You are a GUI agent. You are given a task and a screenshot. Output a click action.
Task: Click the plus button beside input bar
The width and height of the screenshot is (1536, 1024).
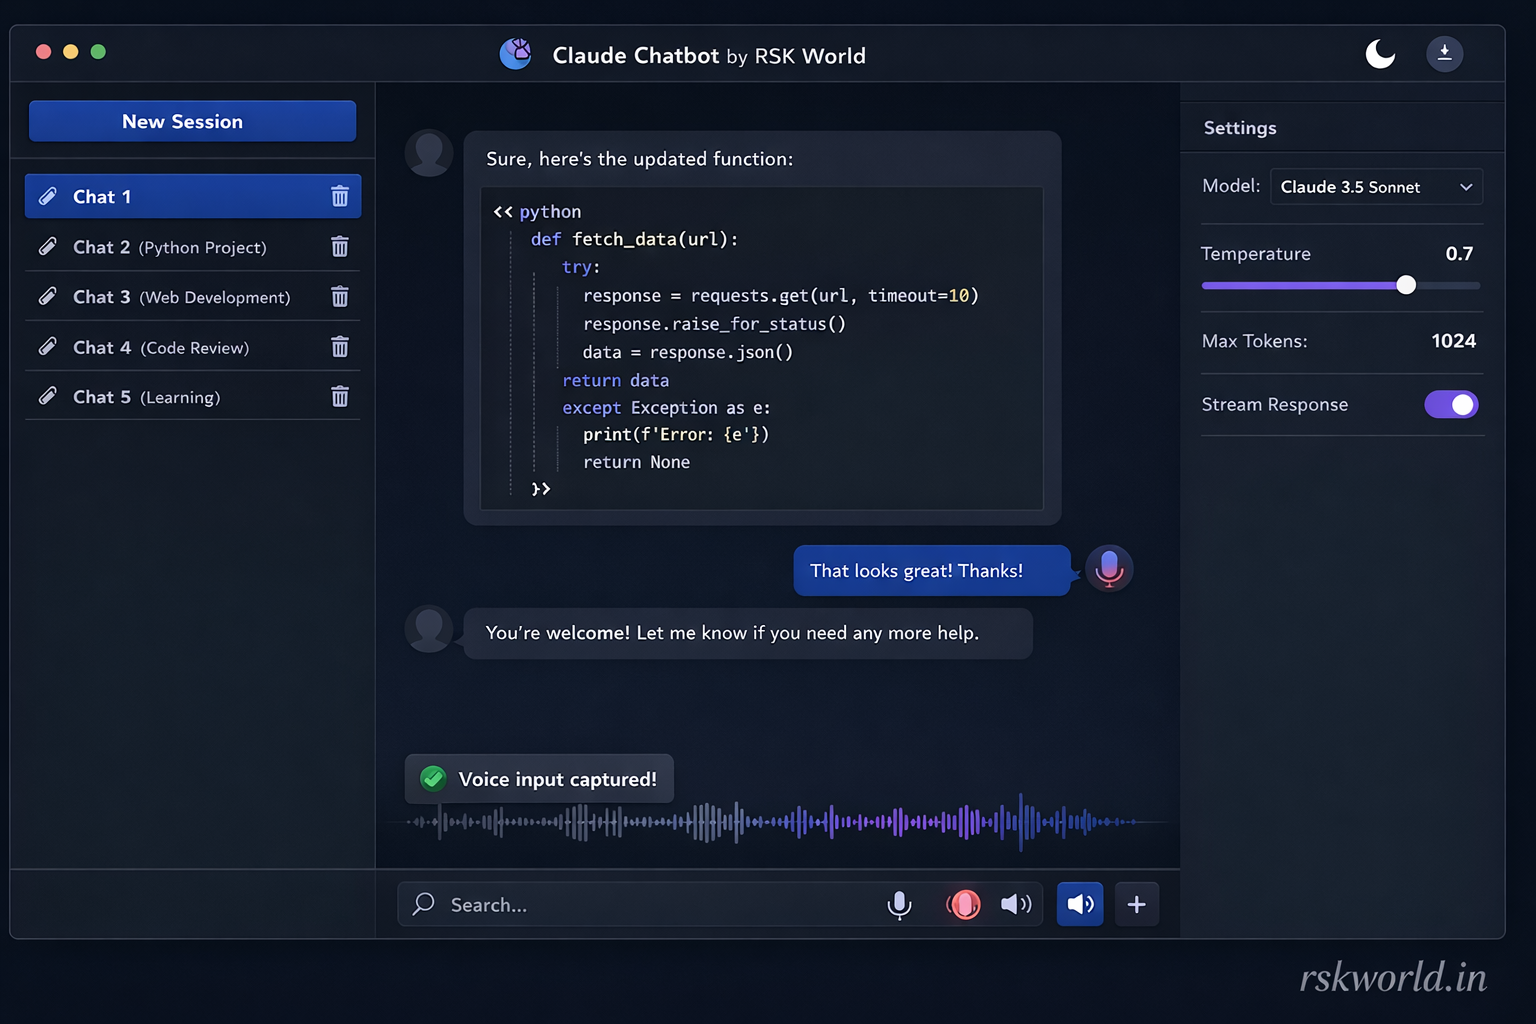pos(1137,904)
